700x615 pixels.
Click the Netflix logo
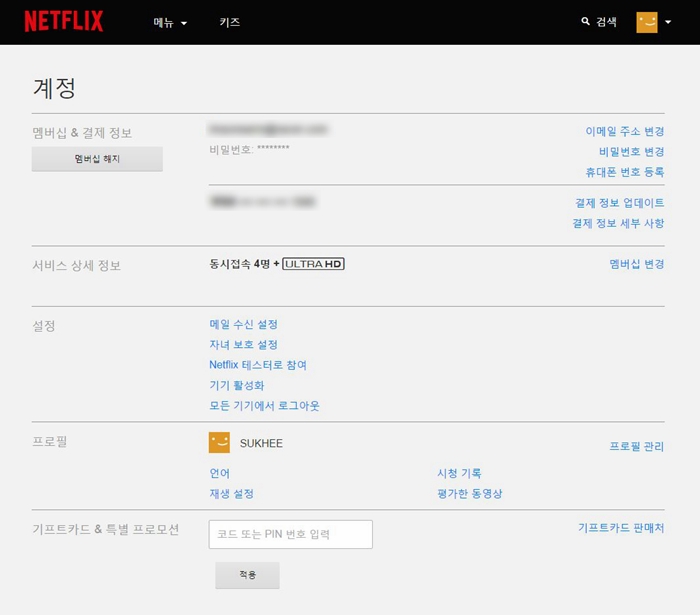coord(64,21)
